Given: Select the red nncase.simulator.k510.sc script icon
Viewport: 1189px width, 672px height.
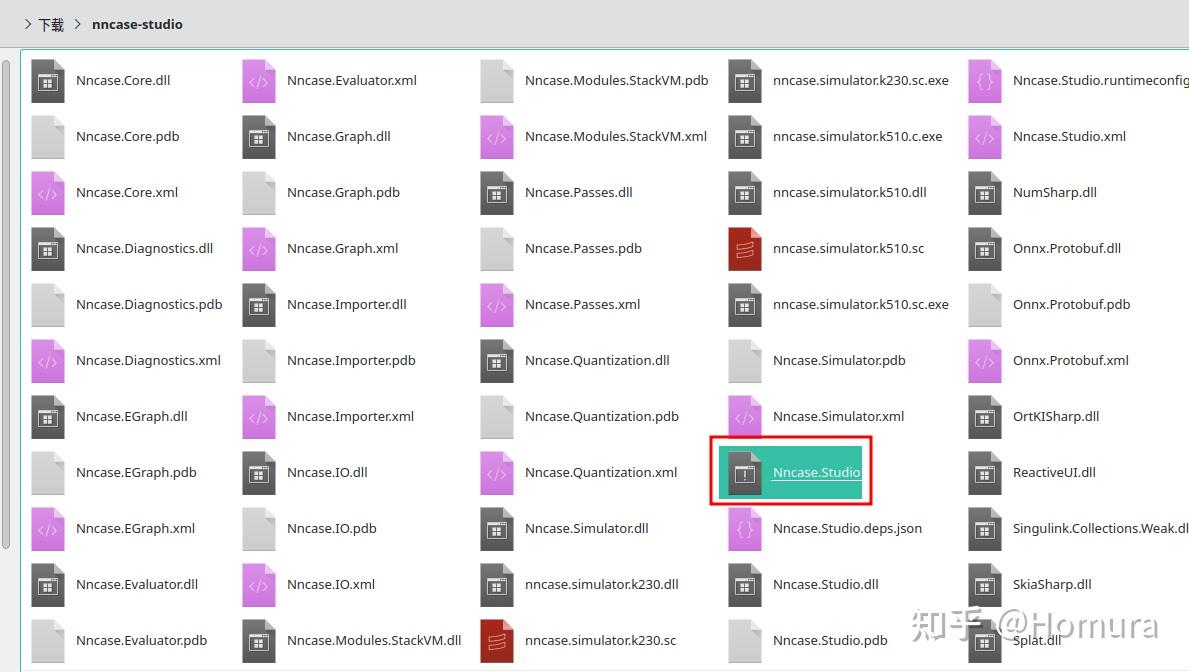Looking at the screenshot, I should coord(745,248).
